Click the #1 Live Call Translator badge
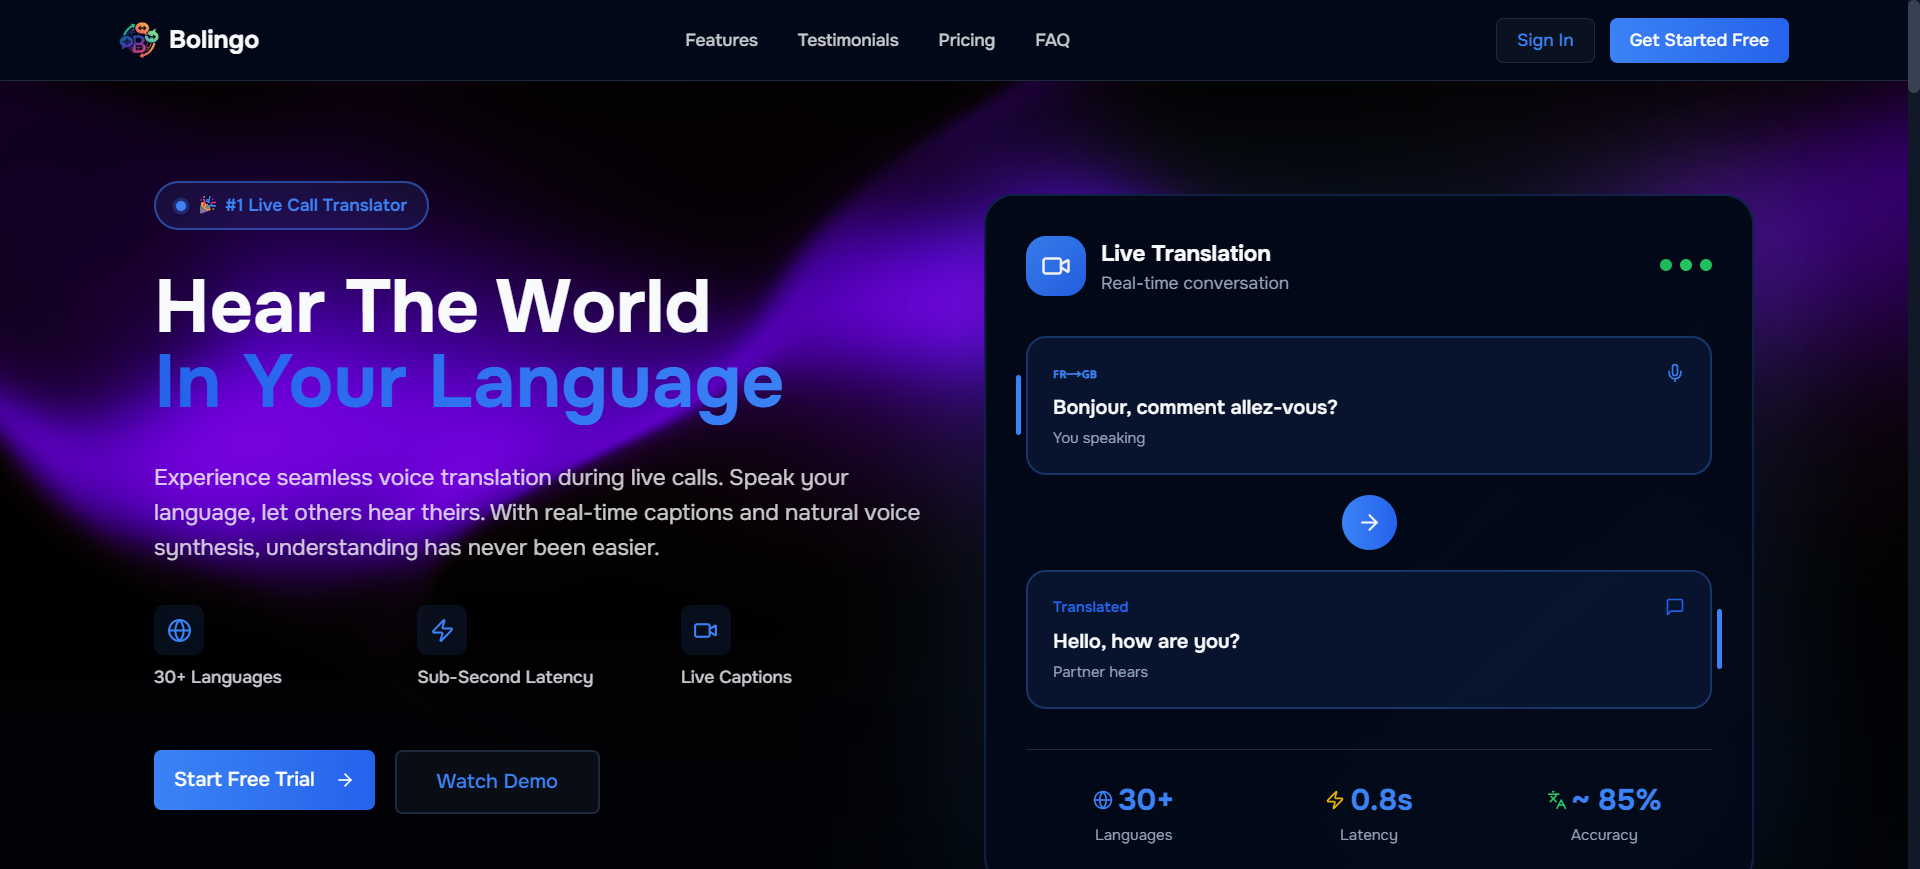This screenshot has width=1920, height=869. pos(291,205)
